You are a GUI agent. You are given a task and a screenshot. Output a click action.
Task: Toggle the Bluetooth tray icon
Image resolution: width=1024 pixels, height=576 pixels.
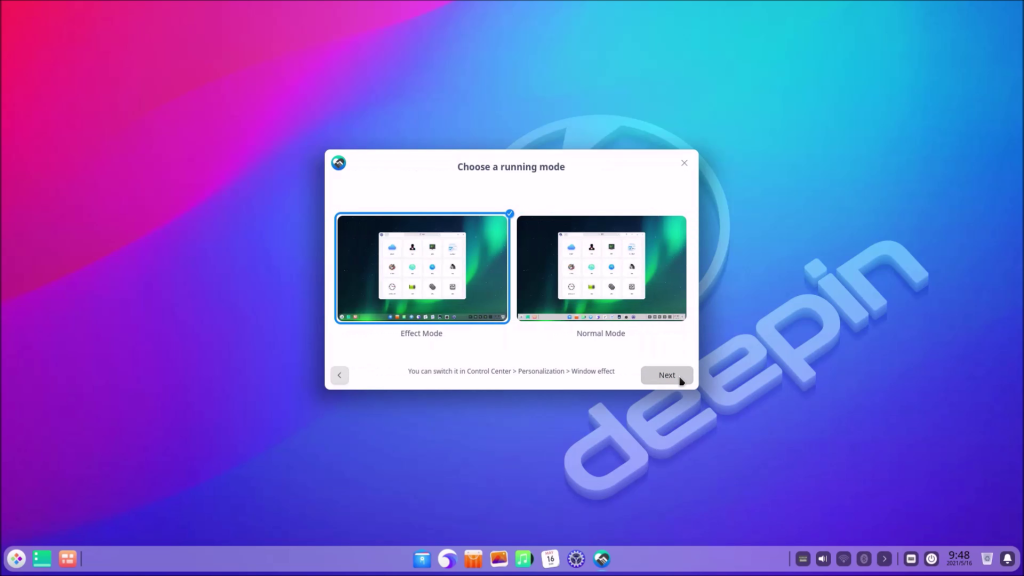click(863, 559)
